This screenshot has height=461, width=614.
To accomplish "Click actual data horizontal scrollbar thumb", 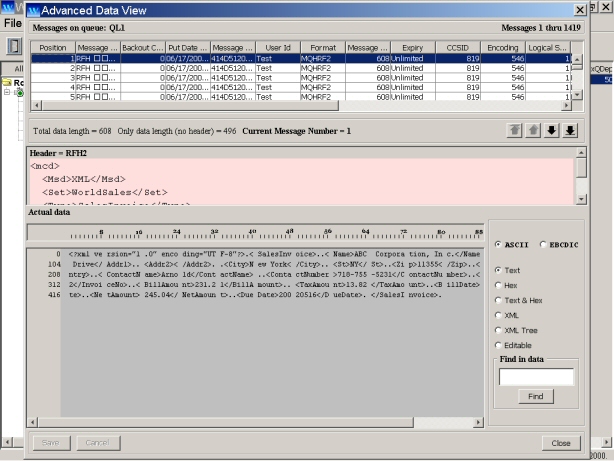I will click(x=226, y=422).
